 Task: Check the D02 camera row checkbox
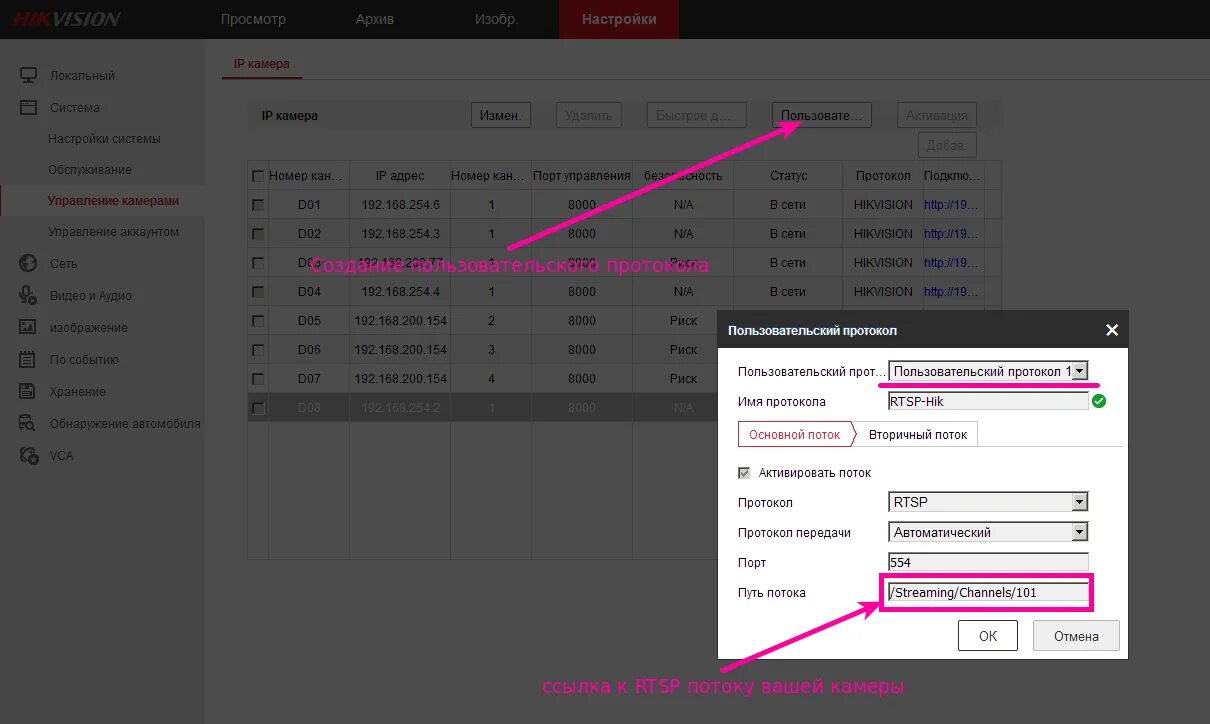(258, 234)
